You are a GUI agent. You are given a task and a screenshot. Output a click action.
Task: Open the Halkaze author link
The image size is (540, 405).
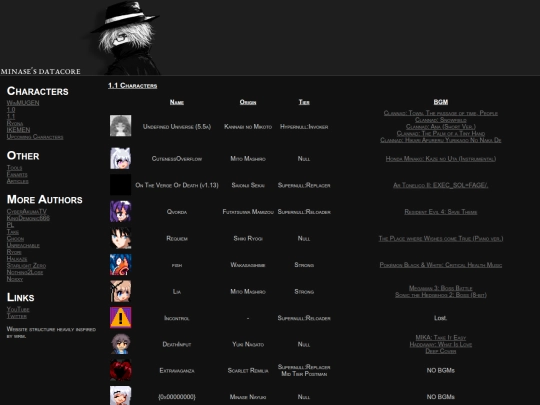pyautogui.click(x=17, y=259)
